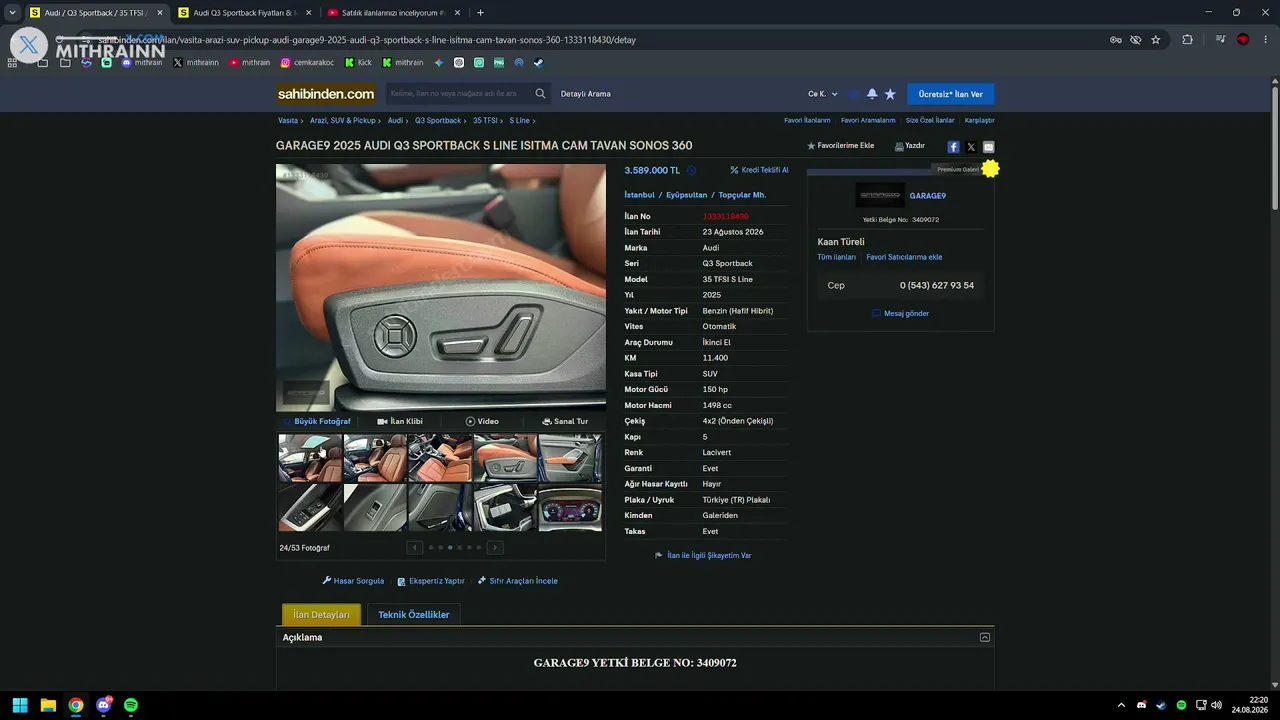Open Chrome's three-dot menu
Viewport: 1280px width, 720px height.
pyautogui.click(x=1265, y=40)
